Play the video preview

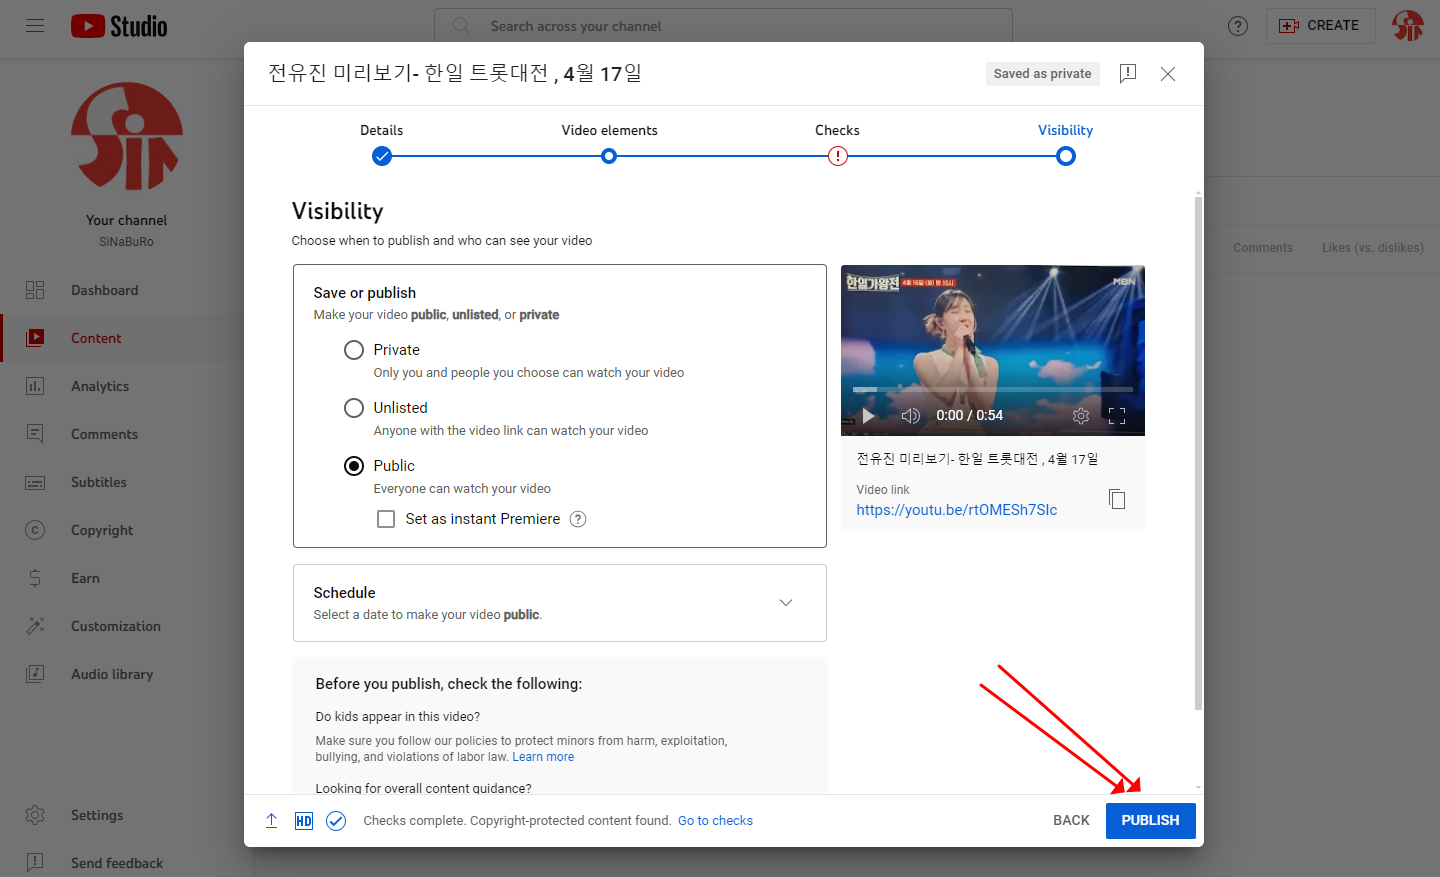pyautogui.click(x=868, y=416)
